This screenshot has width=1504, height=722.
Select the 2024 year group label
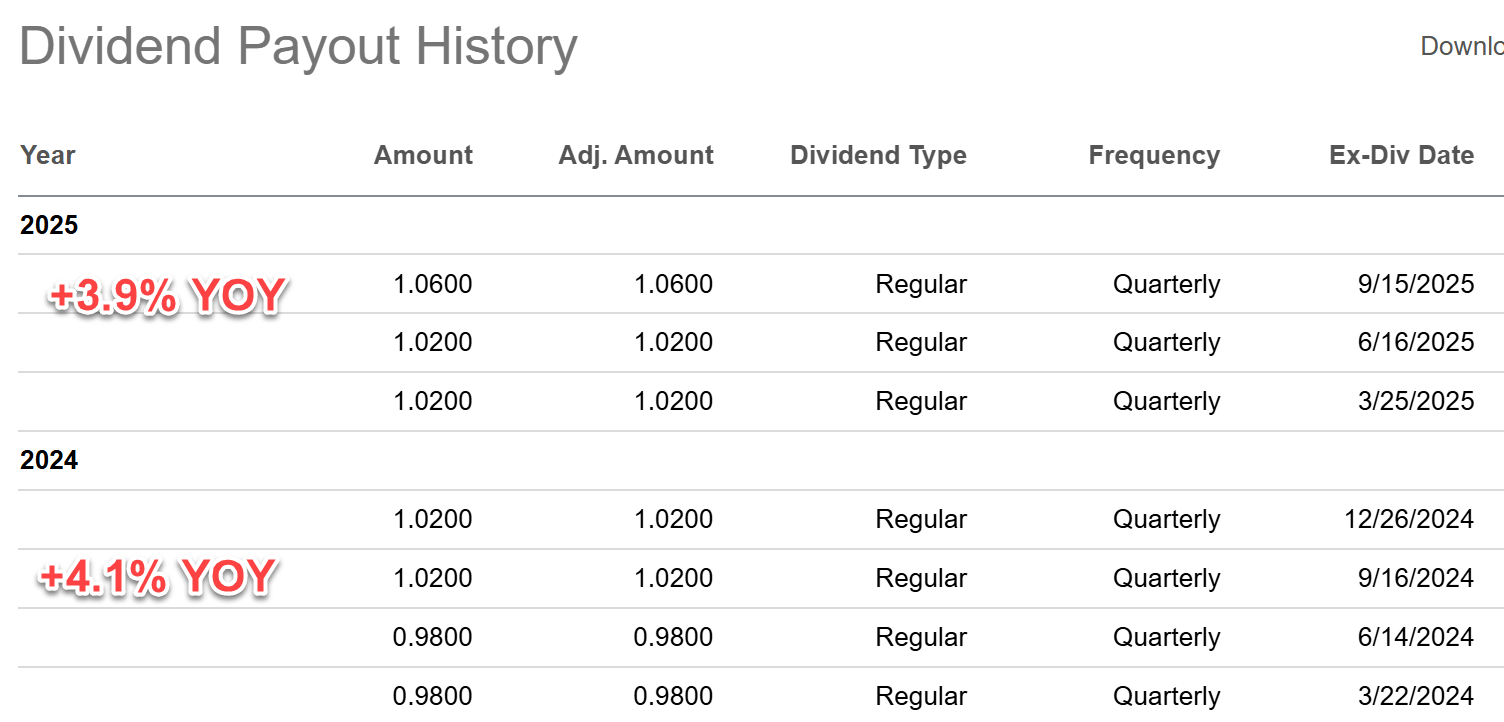[x=49, y=461]
